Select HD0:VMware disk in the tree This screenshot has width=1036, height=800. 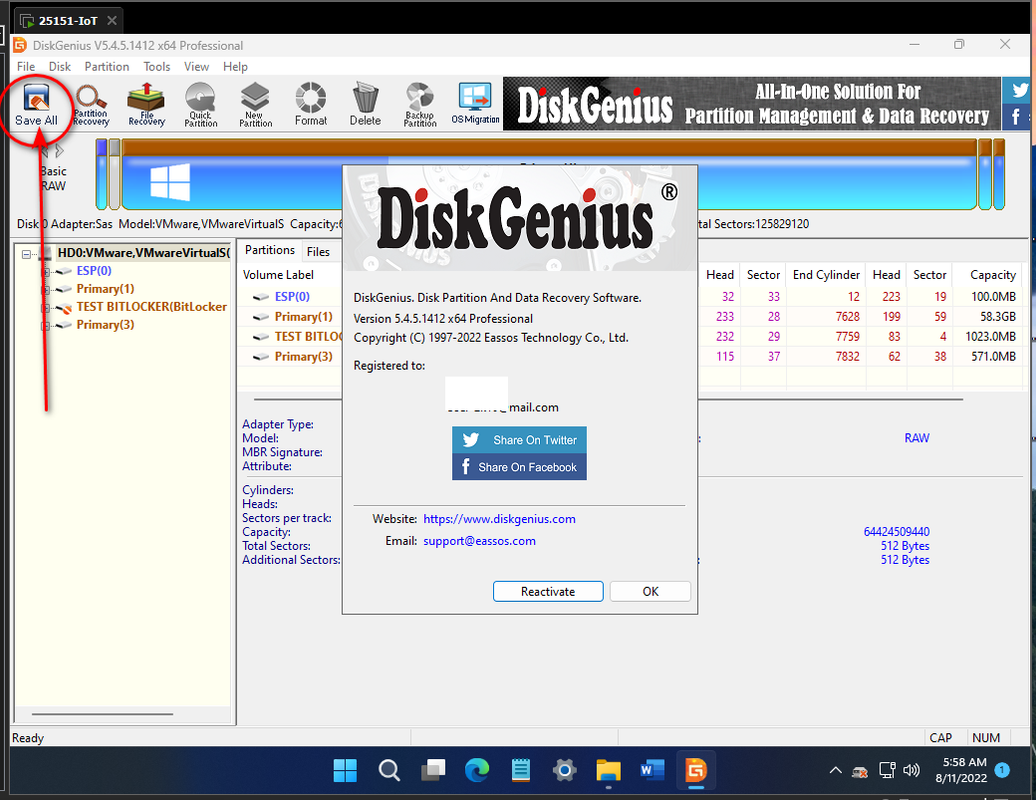(143, 253)
